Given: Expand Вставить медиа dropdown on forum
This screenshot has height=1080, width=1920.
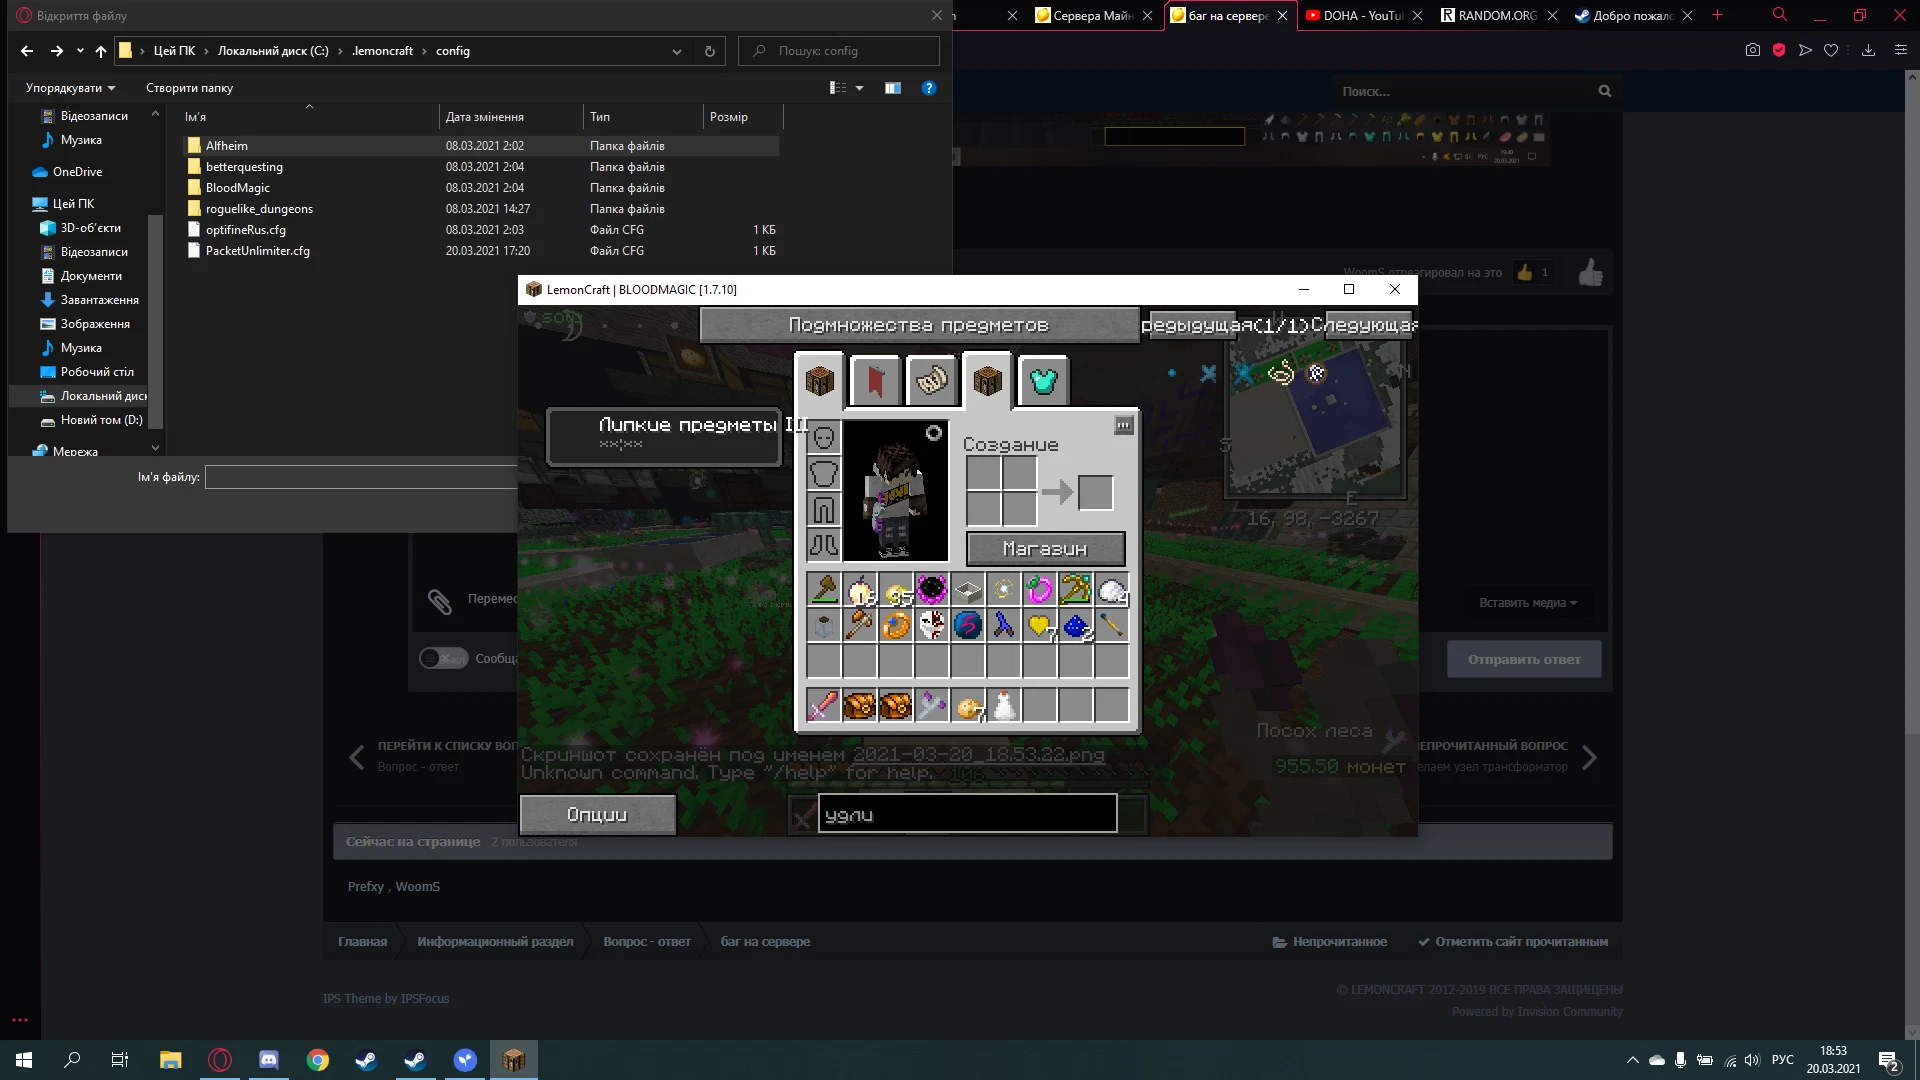Looking at the screenshot, I should click(1528, 603).
